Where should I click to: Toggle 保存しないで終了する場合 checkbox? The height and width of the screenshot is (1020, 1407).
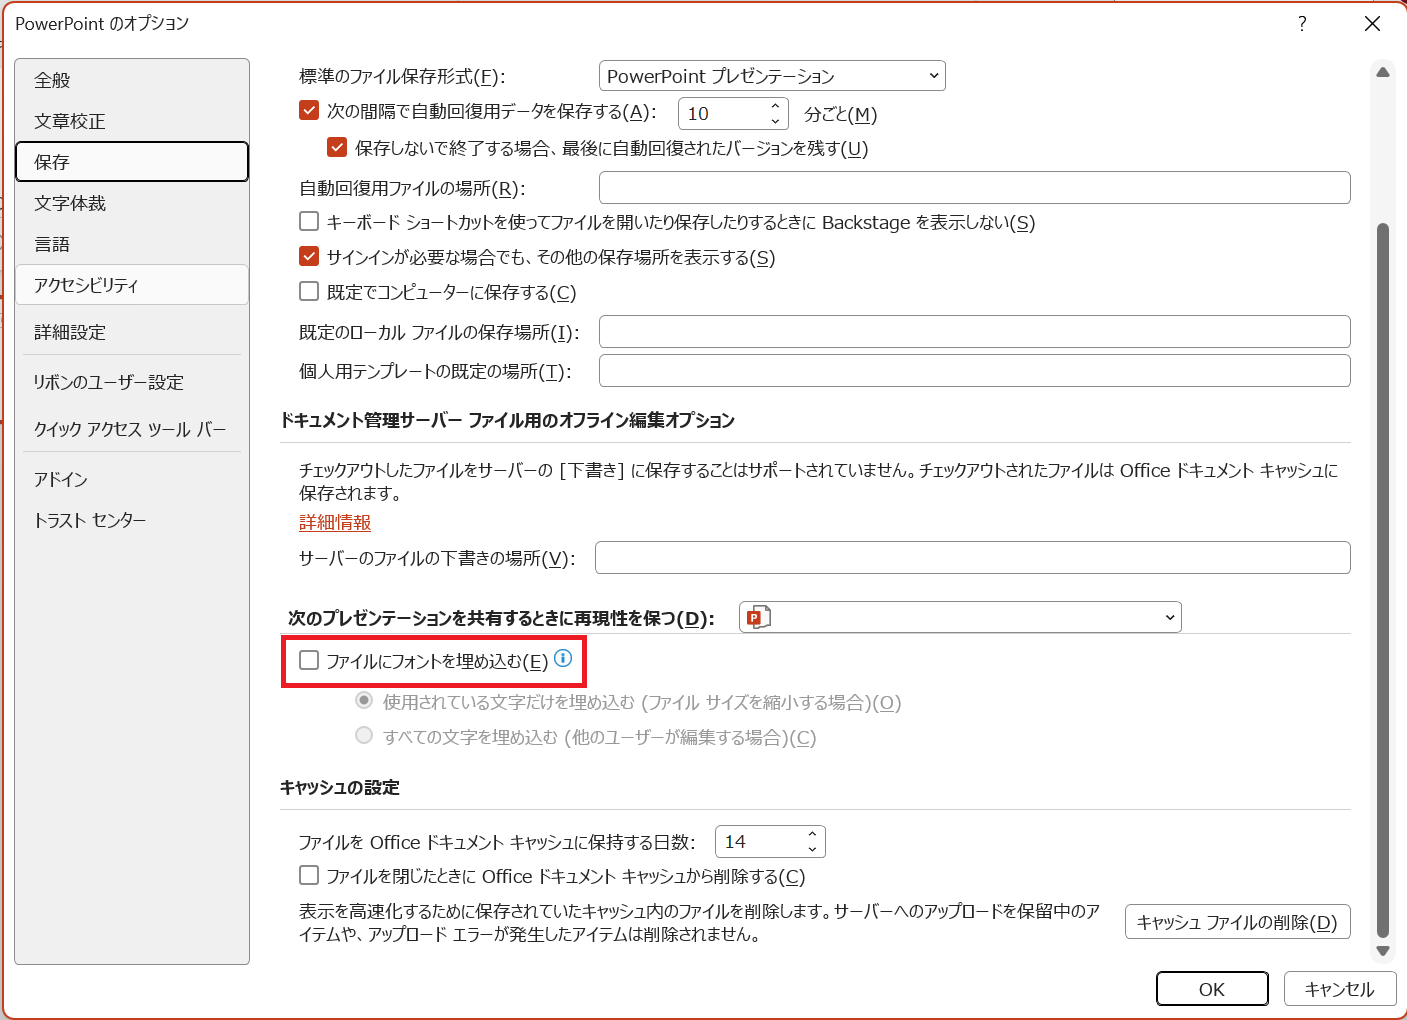[337, 147]
